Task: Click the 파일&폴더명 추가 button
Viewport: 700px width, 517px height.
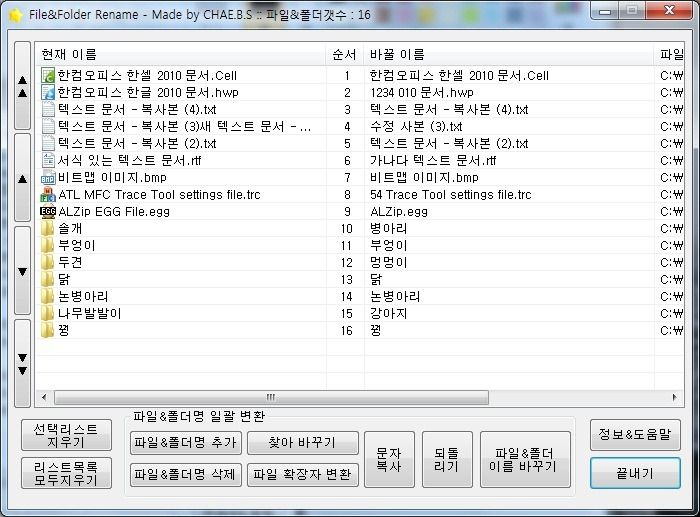Action: [x=186, y=442]
